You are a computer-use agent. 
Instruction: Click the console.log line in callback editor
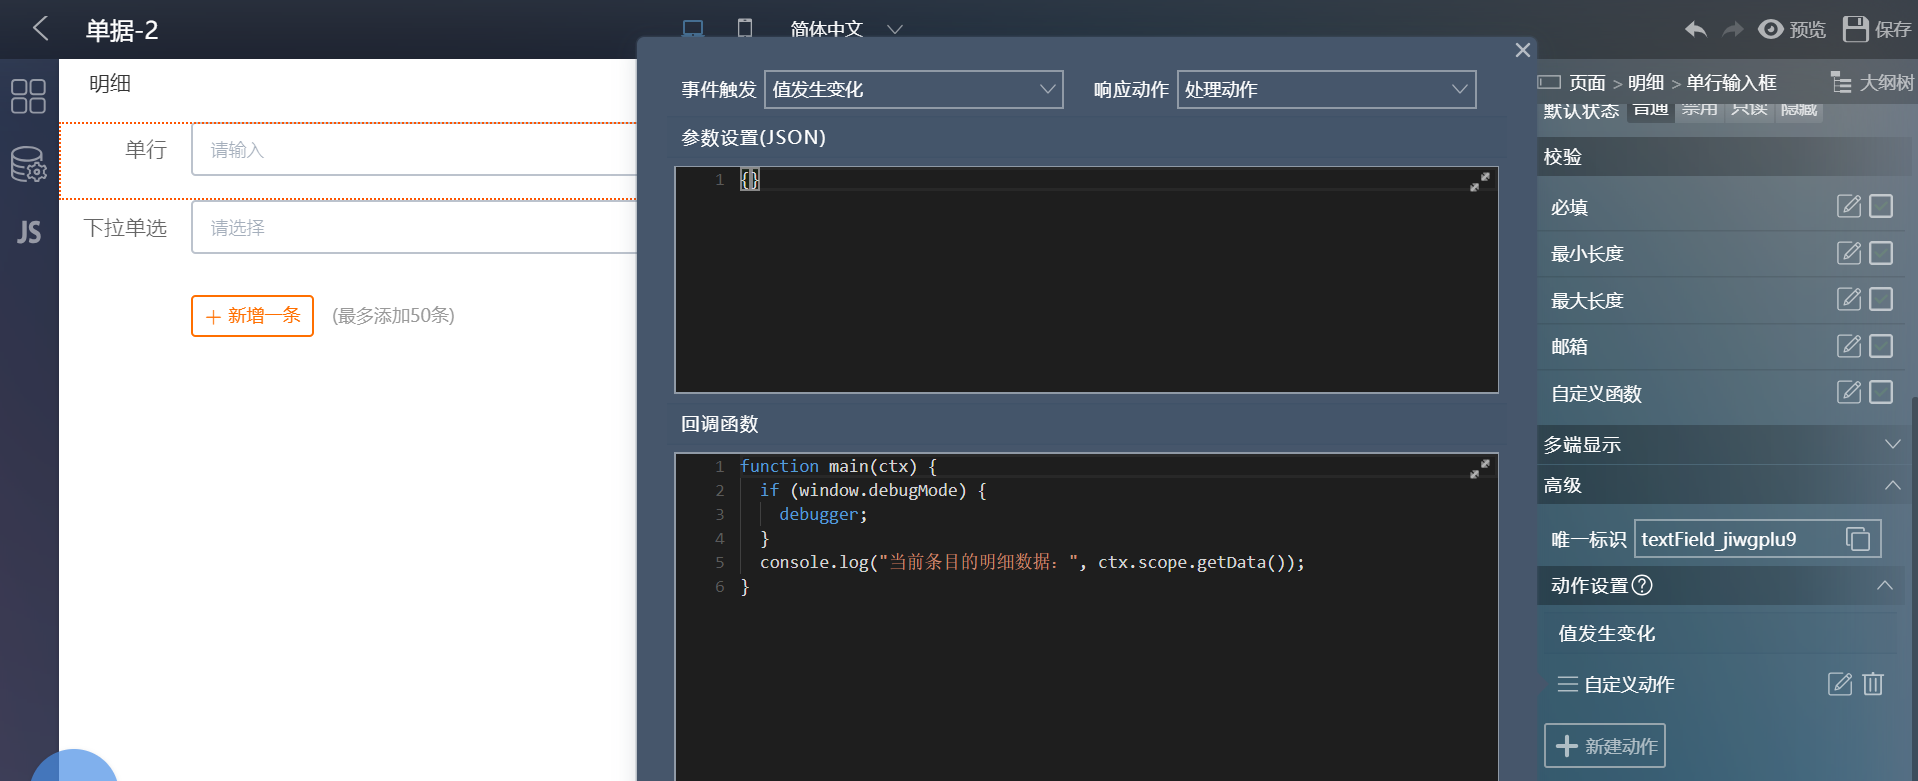tap(1032, 562)
